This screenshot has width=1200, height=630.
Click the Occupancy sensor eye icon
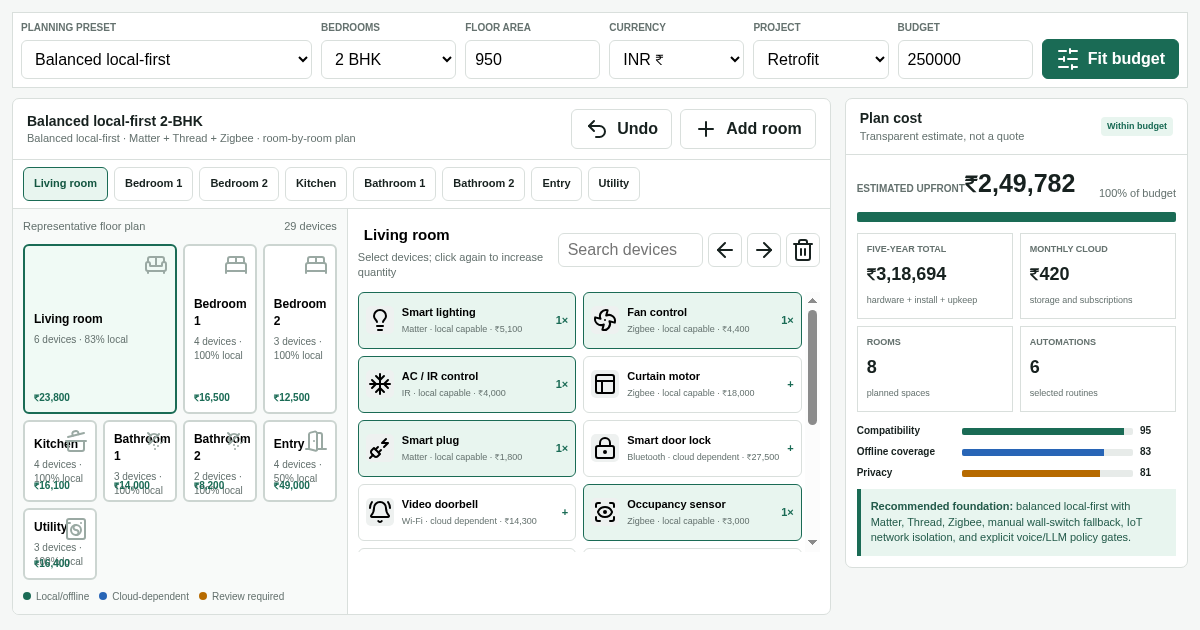605,512
